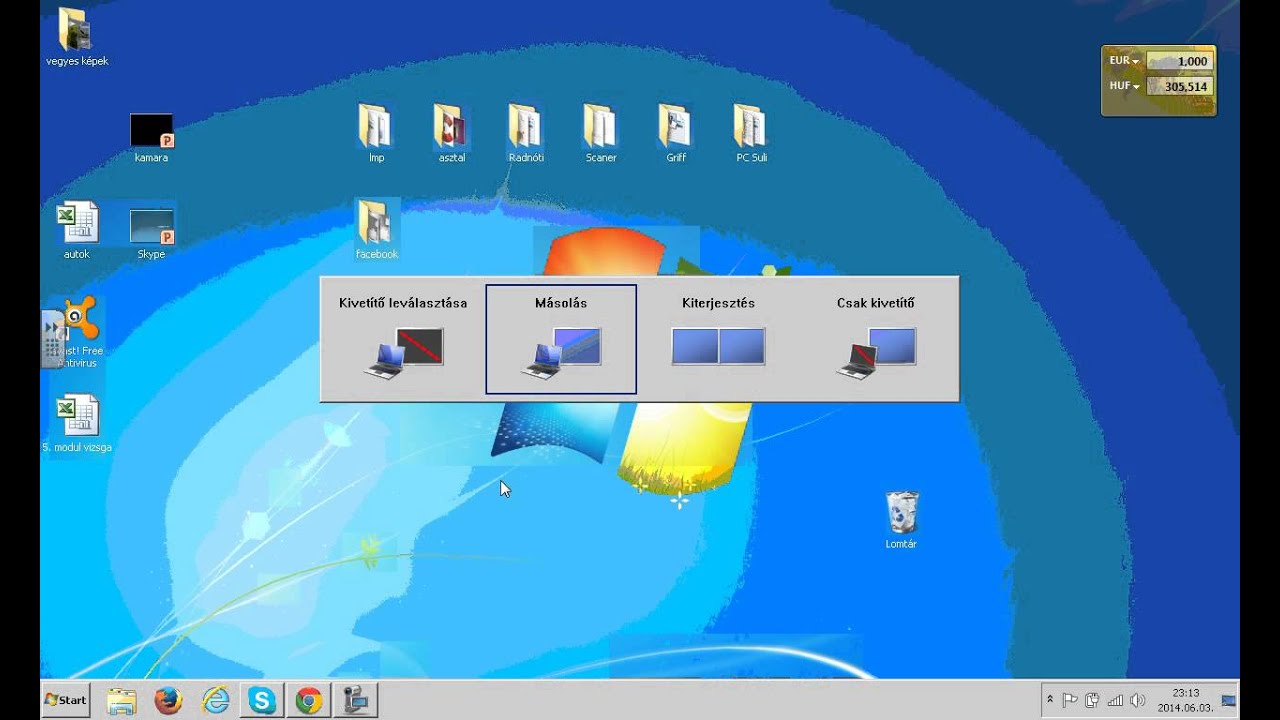
Task: Open the Radnóti folder
Action: tap(526, 133)
